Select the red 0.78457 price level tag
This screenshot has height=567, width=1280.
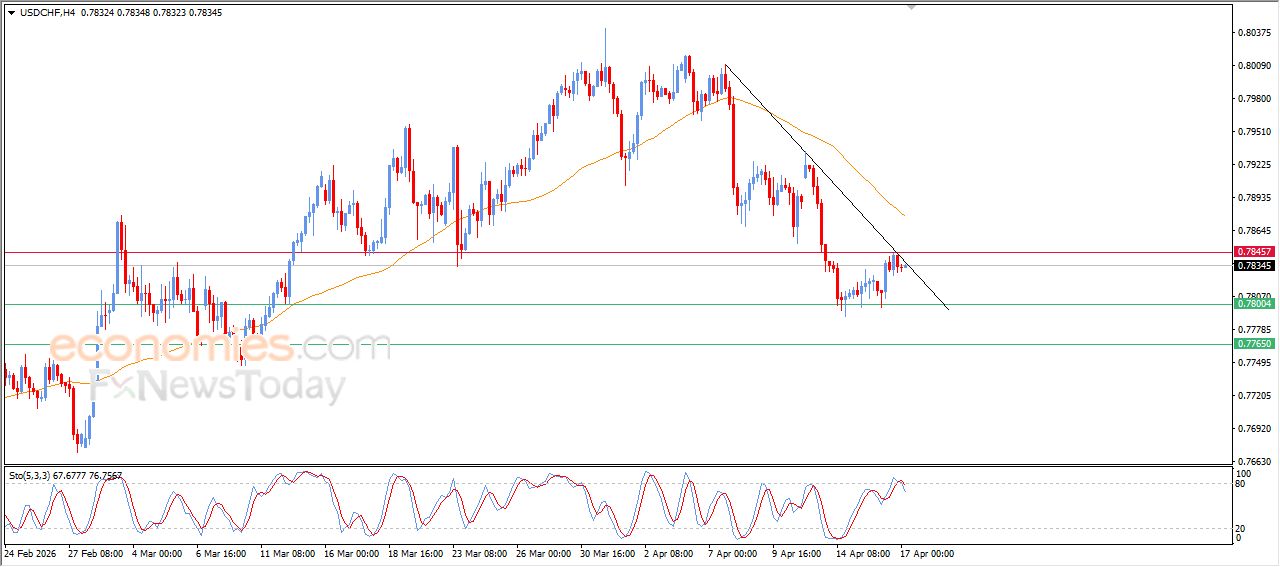click(x=1253, y=252)
